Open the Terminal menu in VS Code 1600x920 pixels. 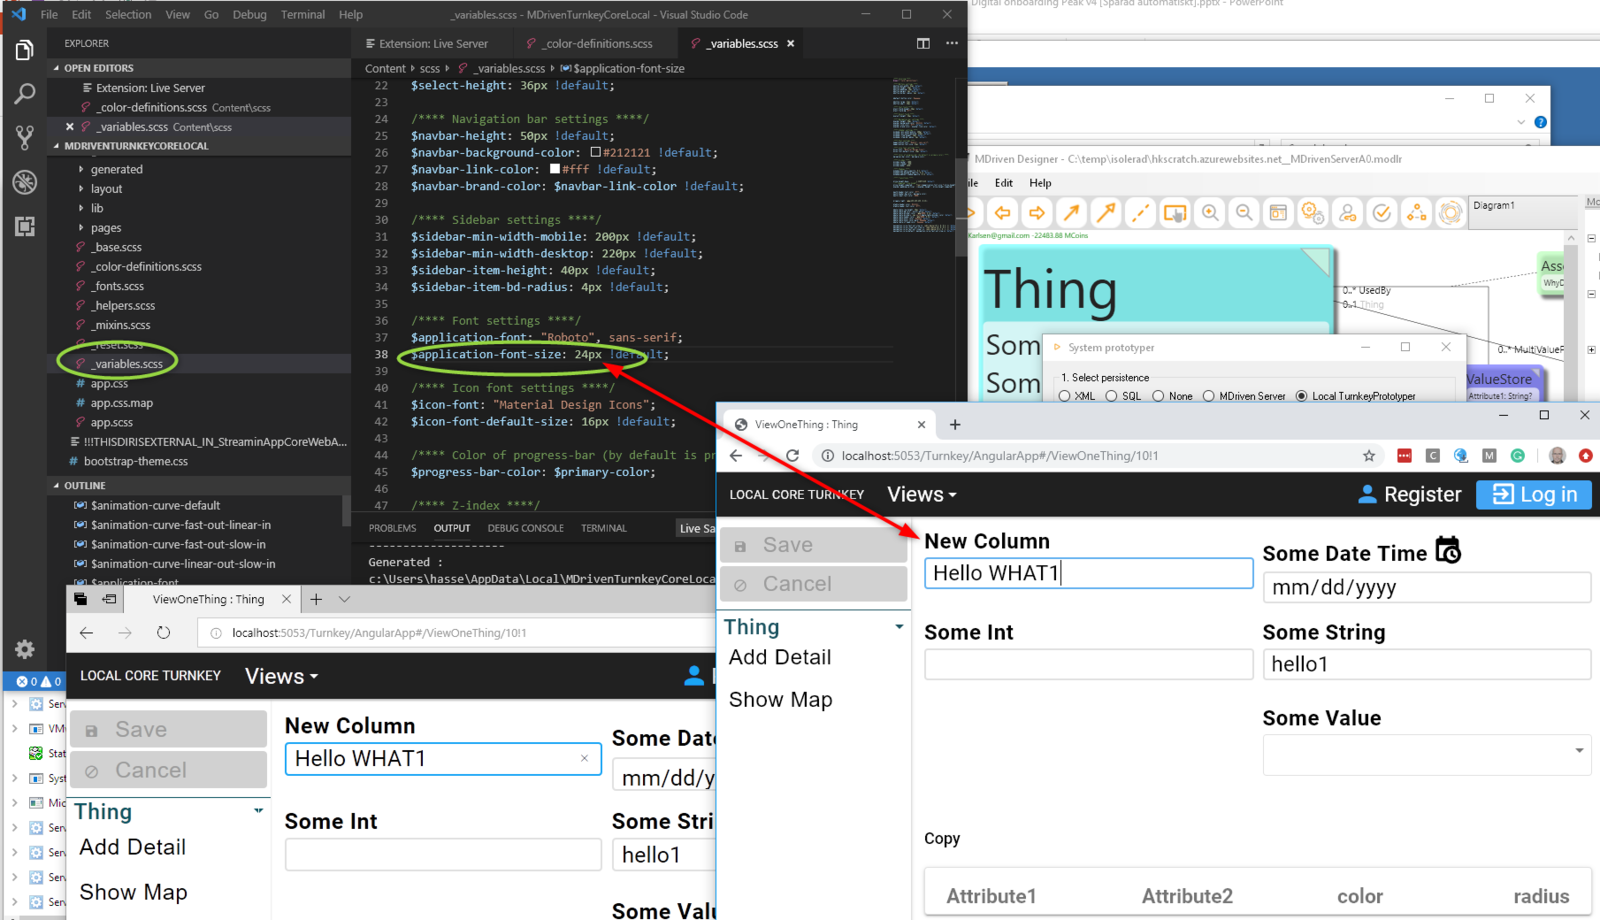(302, 14)
